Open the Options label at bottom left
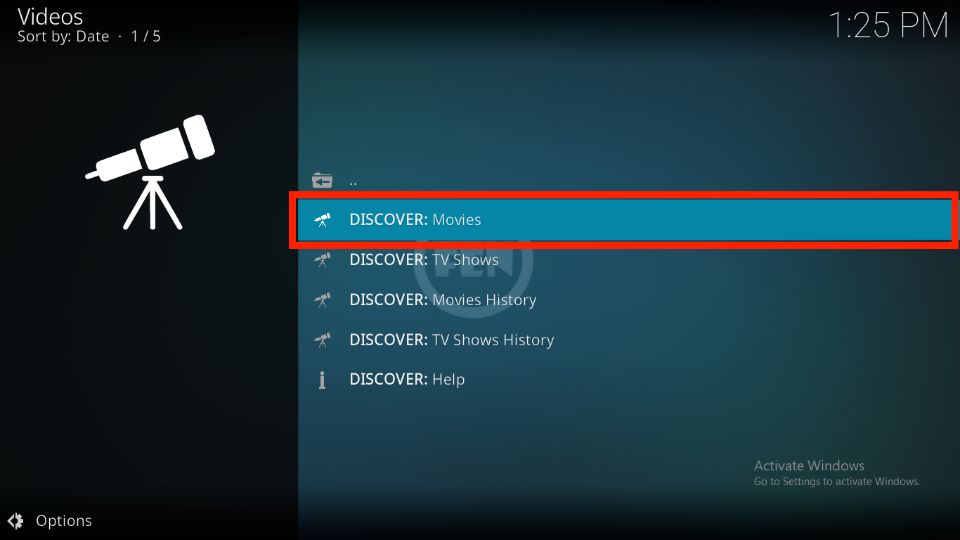 click(64, 521)
